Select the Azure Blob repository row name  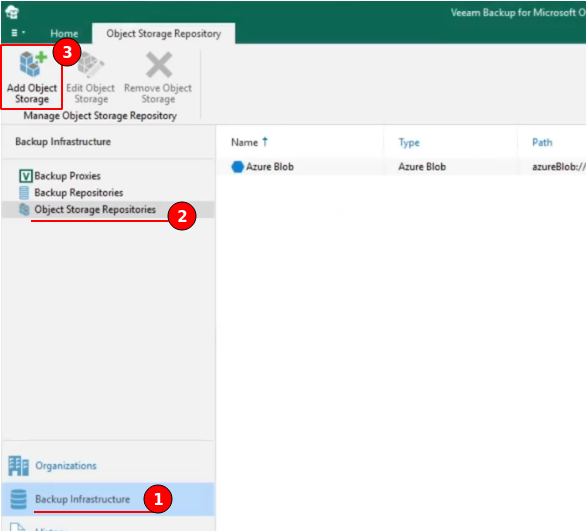tap(270, 167)
